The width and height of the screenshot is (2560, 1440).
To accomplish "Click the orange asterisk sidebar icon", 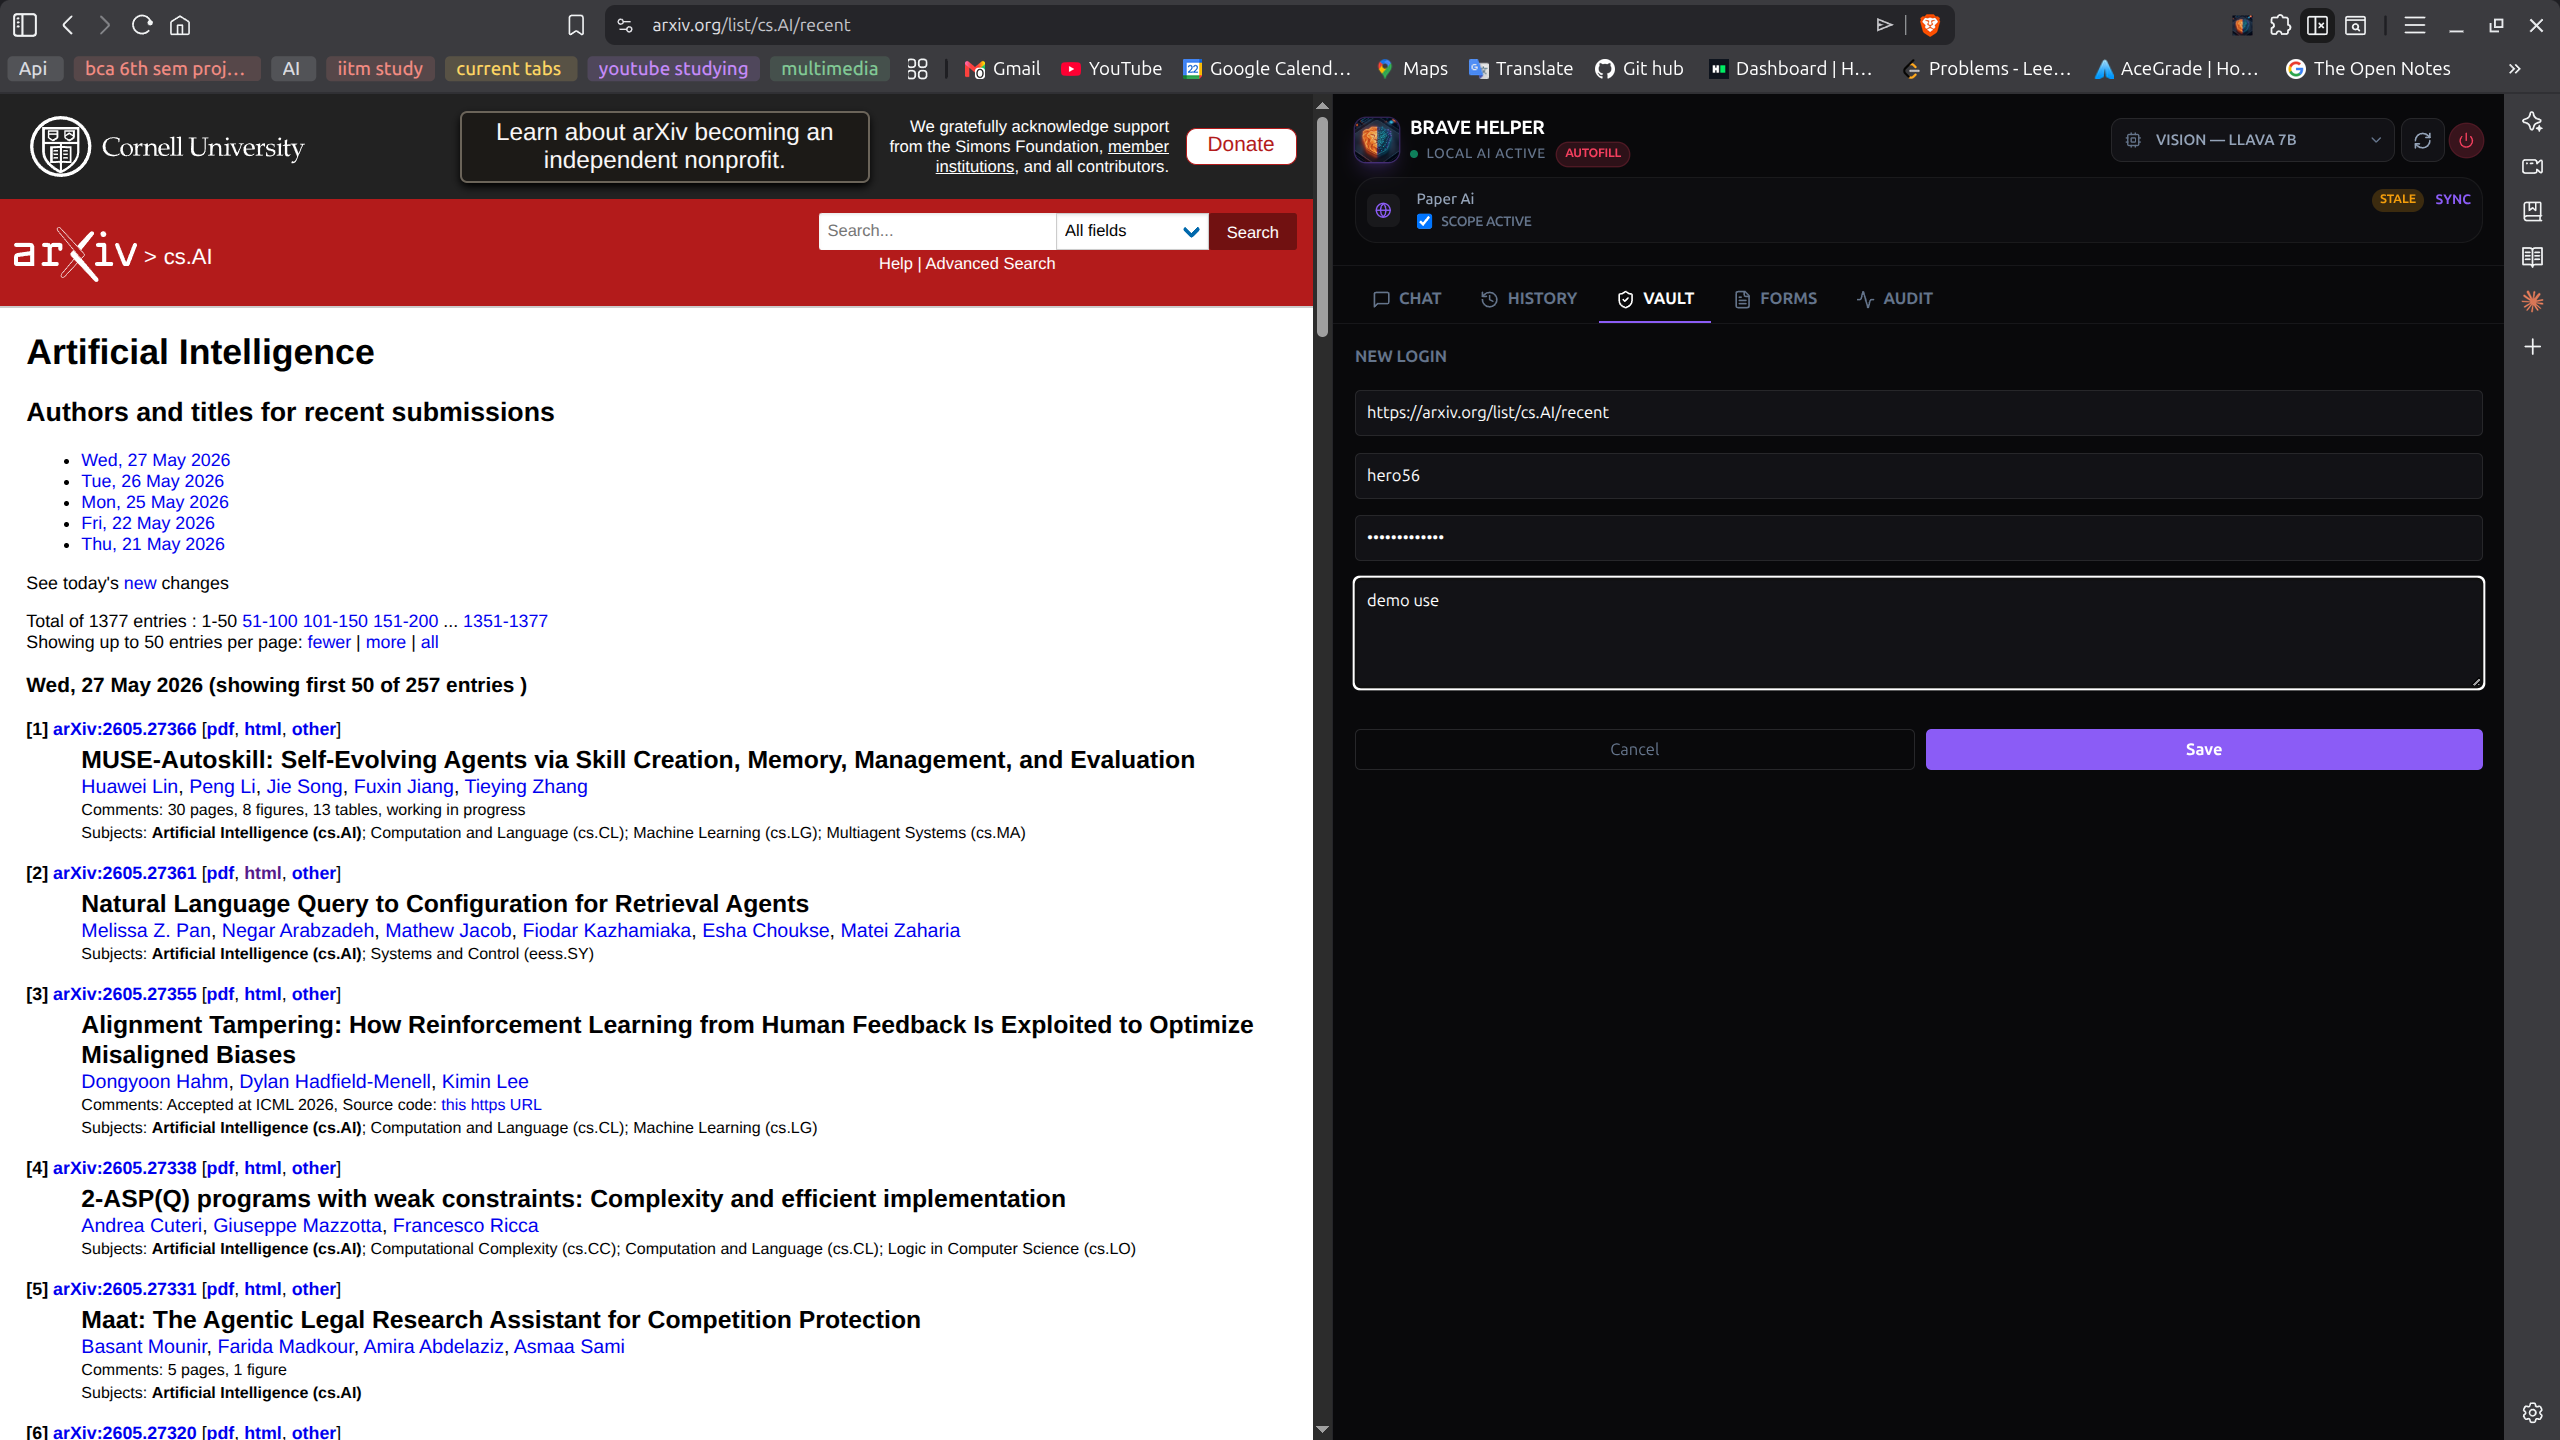I will click(x=2532, y=301).
